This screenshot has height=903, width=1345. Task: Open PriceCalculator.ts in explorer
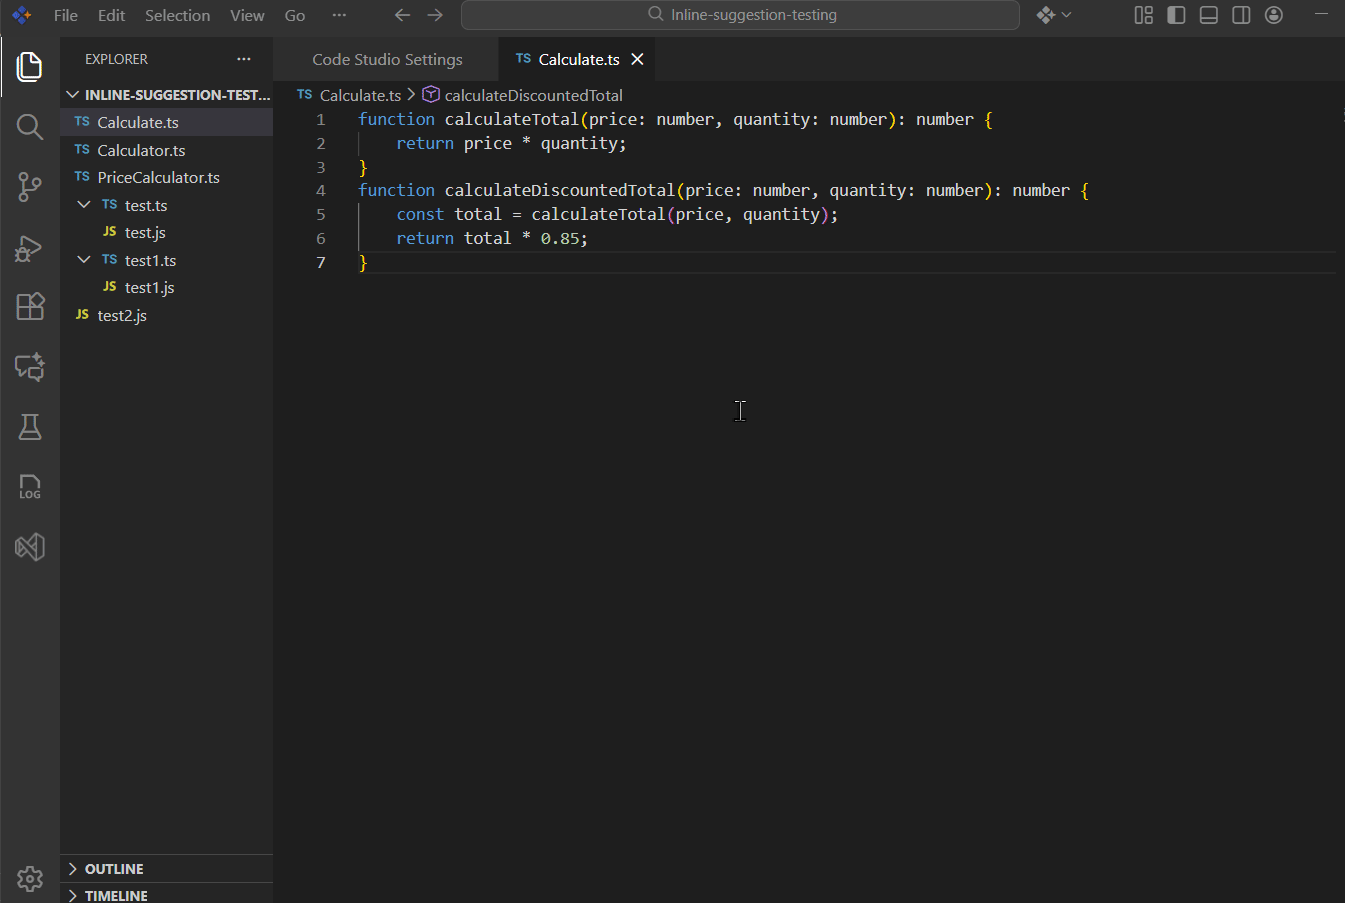[x=158, y=177]
